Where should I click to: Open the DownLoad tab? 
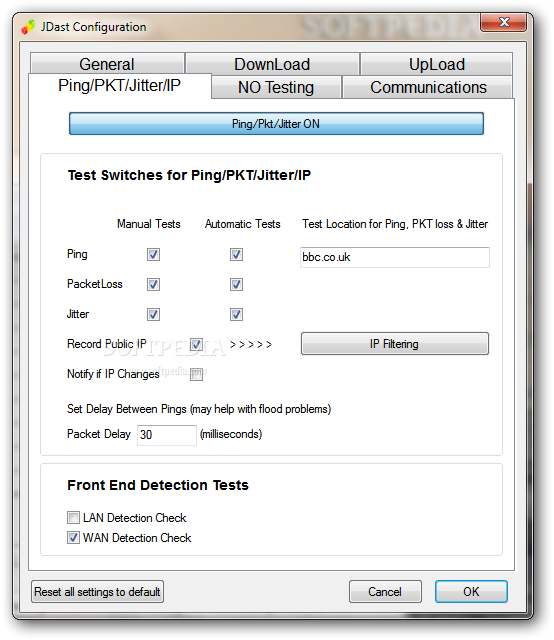[x=272, y=64]
